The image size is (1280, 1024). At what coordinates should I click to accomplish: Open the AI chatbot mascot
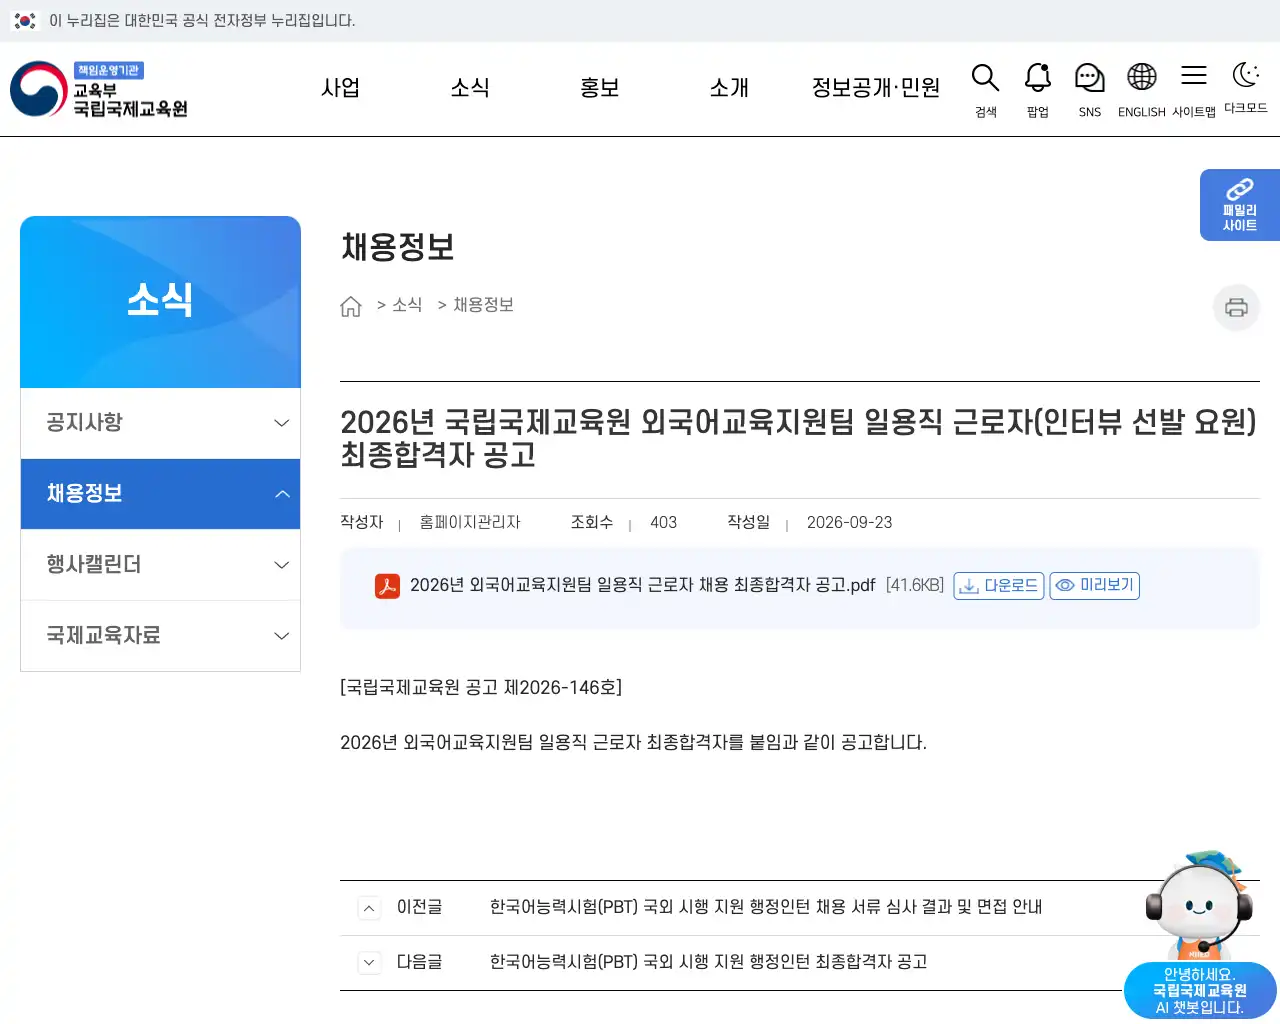pos(1198,905)
